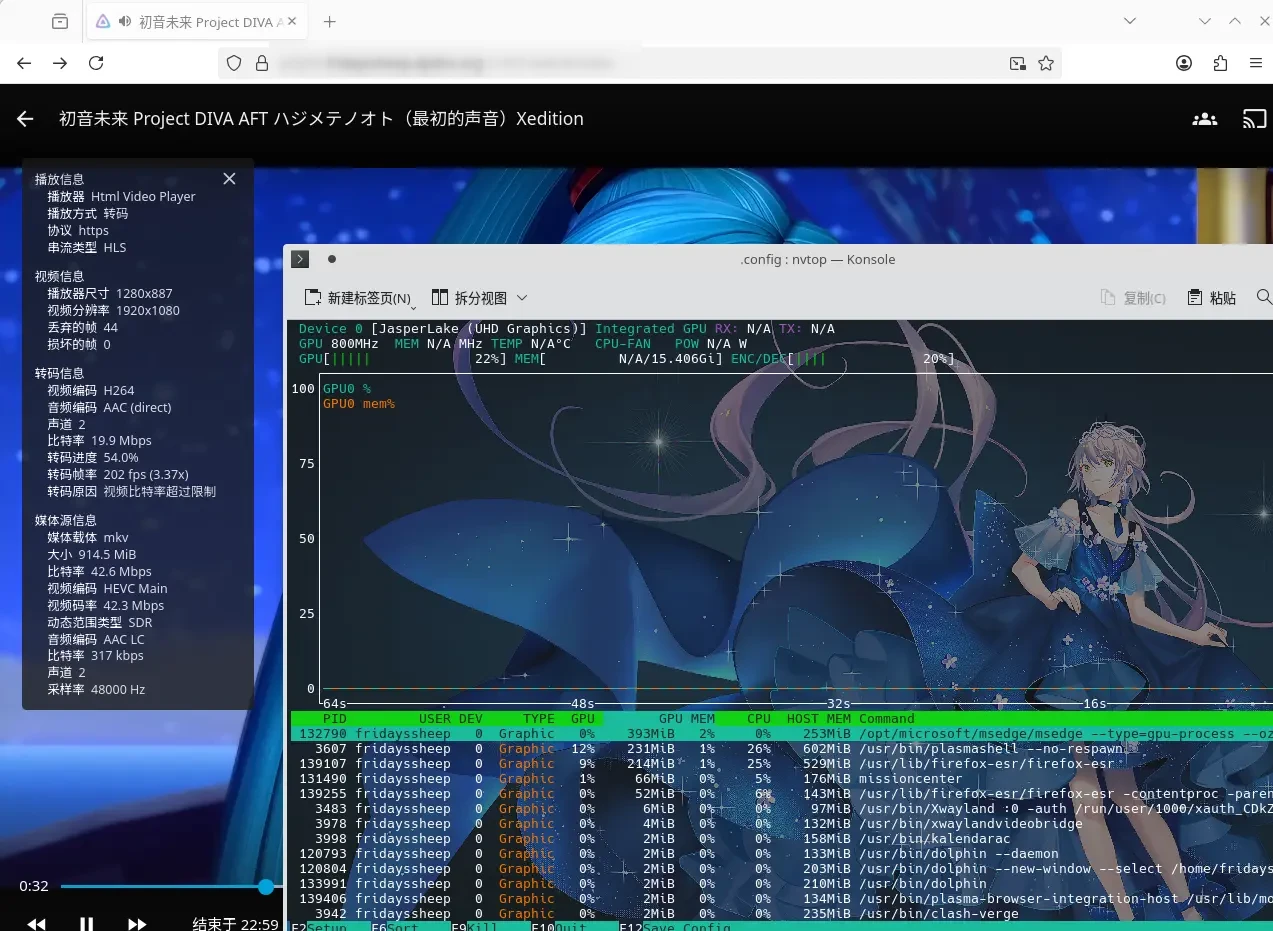Reload the current page

(96, 62)
